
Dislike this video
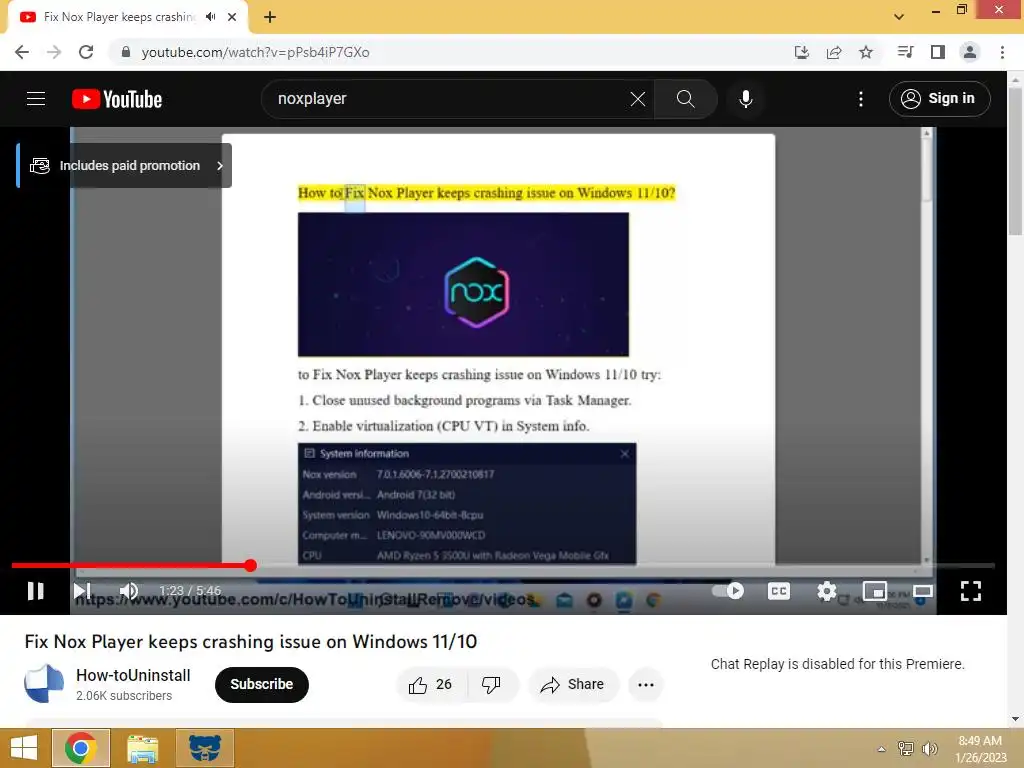(491, 684)
